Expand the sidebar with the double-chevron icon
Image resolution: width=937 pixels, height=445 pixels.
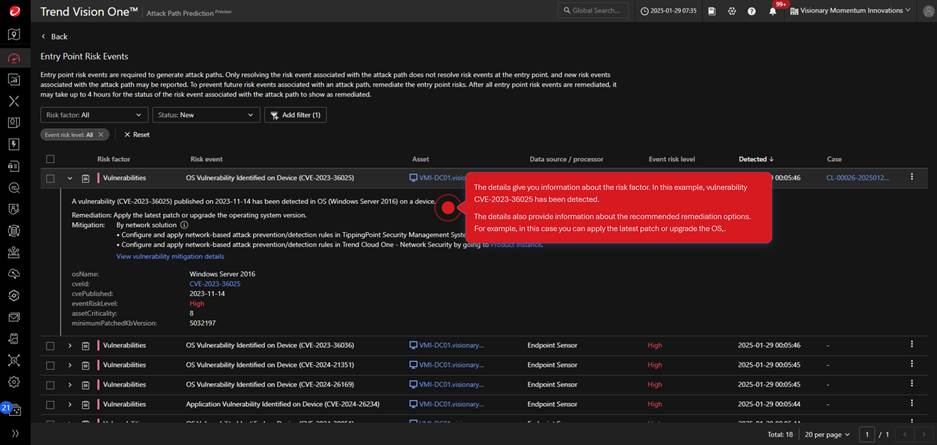tap(14, 433)
